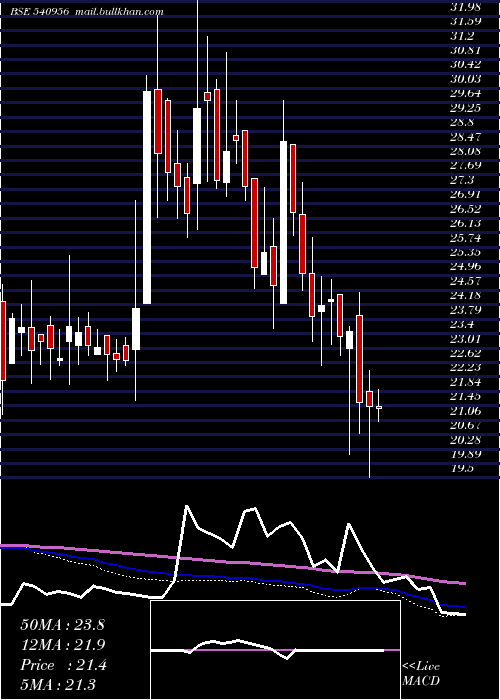Click the <<Live MACD label
The width and height of the screenshot is (500, 700).
[421, 674]
